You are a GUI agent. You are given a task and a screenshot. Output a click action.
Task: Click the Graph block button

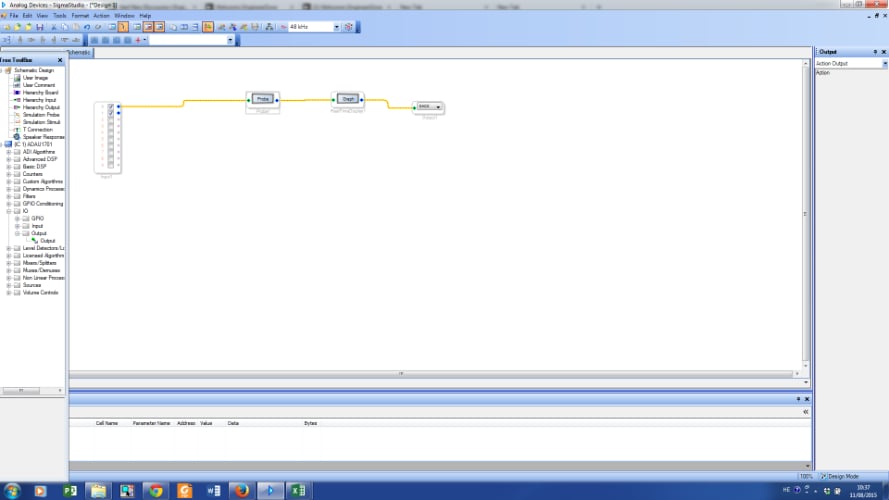click(x=348, y=99)
